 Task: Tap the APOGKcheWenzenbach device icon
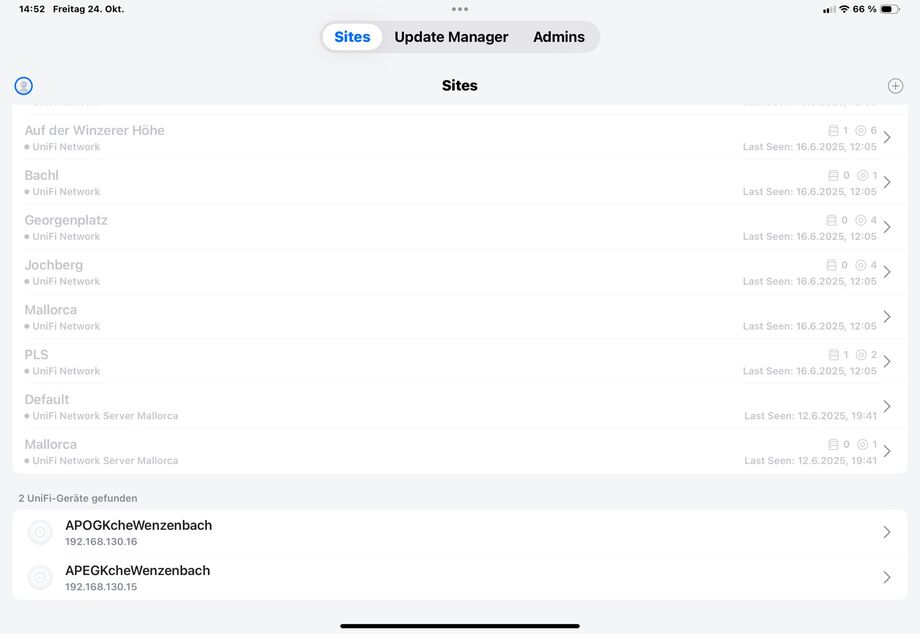[40, 533]
